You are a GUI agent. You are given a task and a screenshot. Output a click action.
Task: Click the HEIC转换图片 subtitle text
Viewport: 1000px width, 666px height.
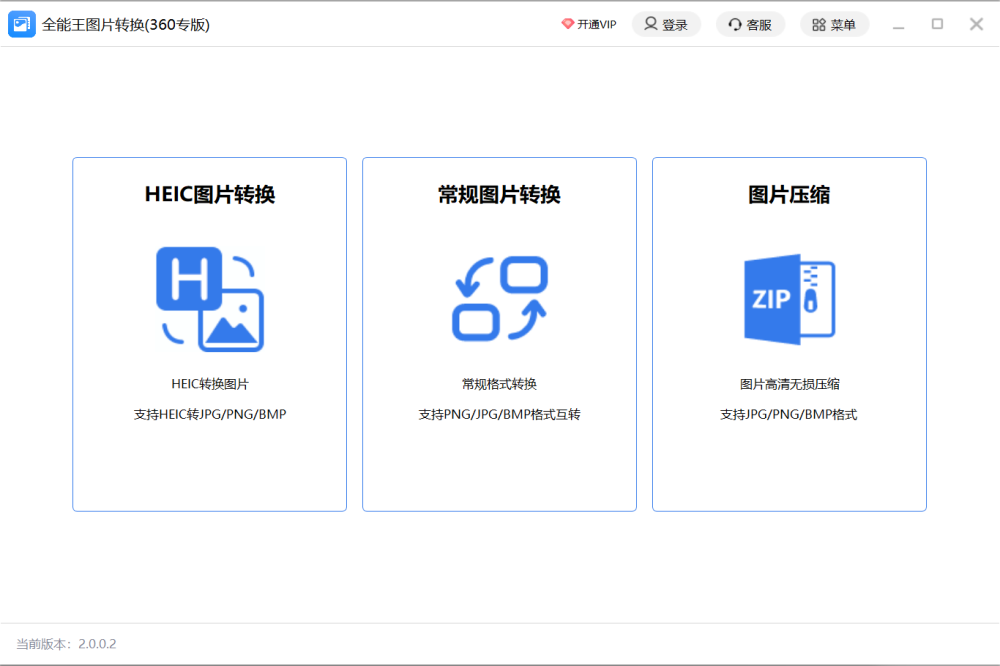[210, 384]
